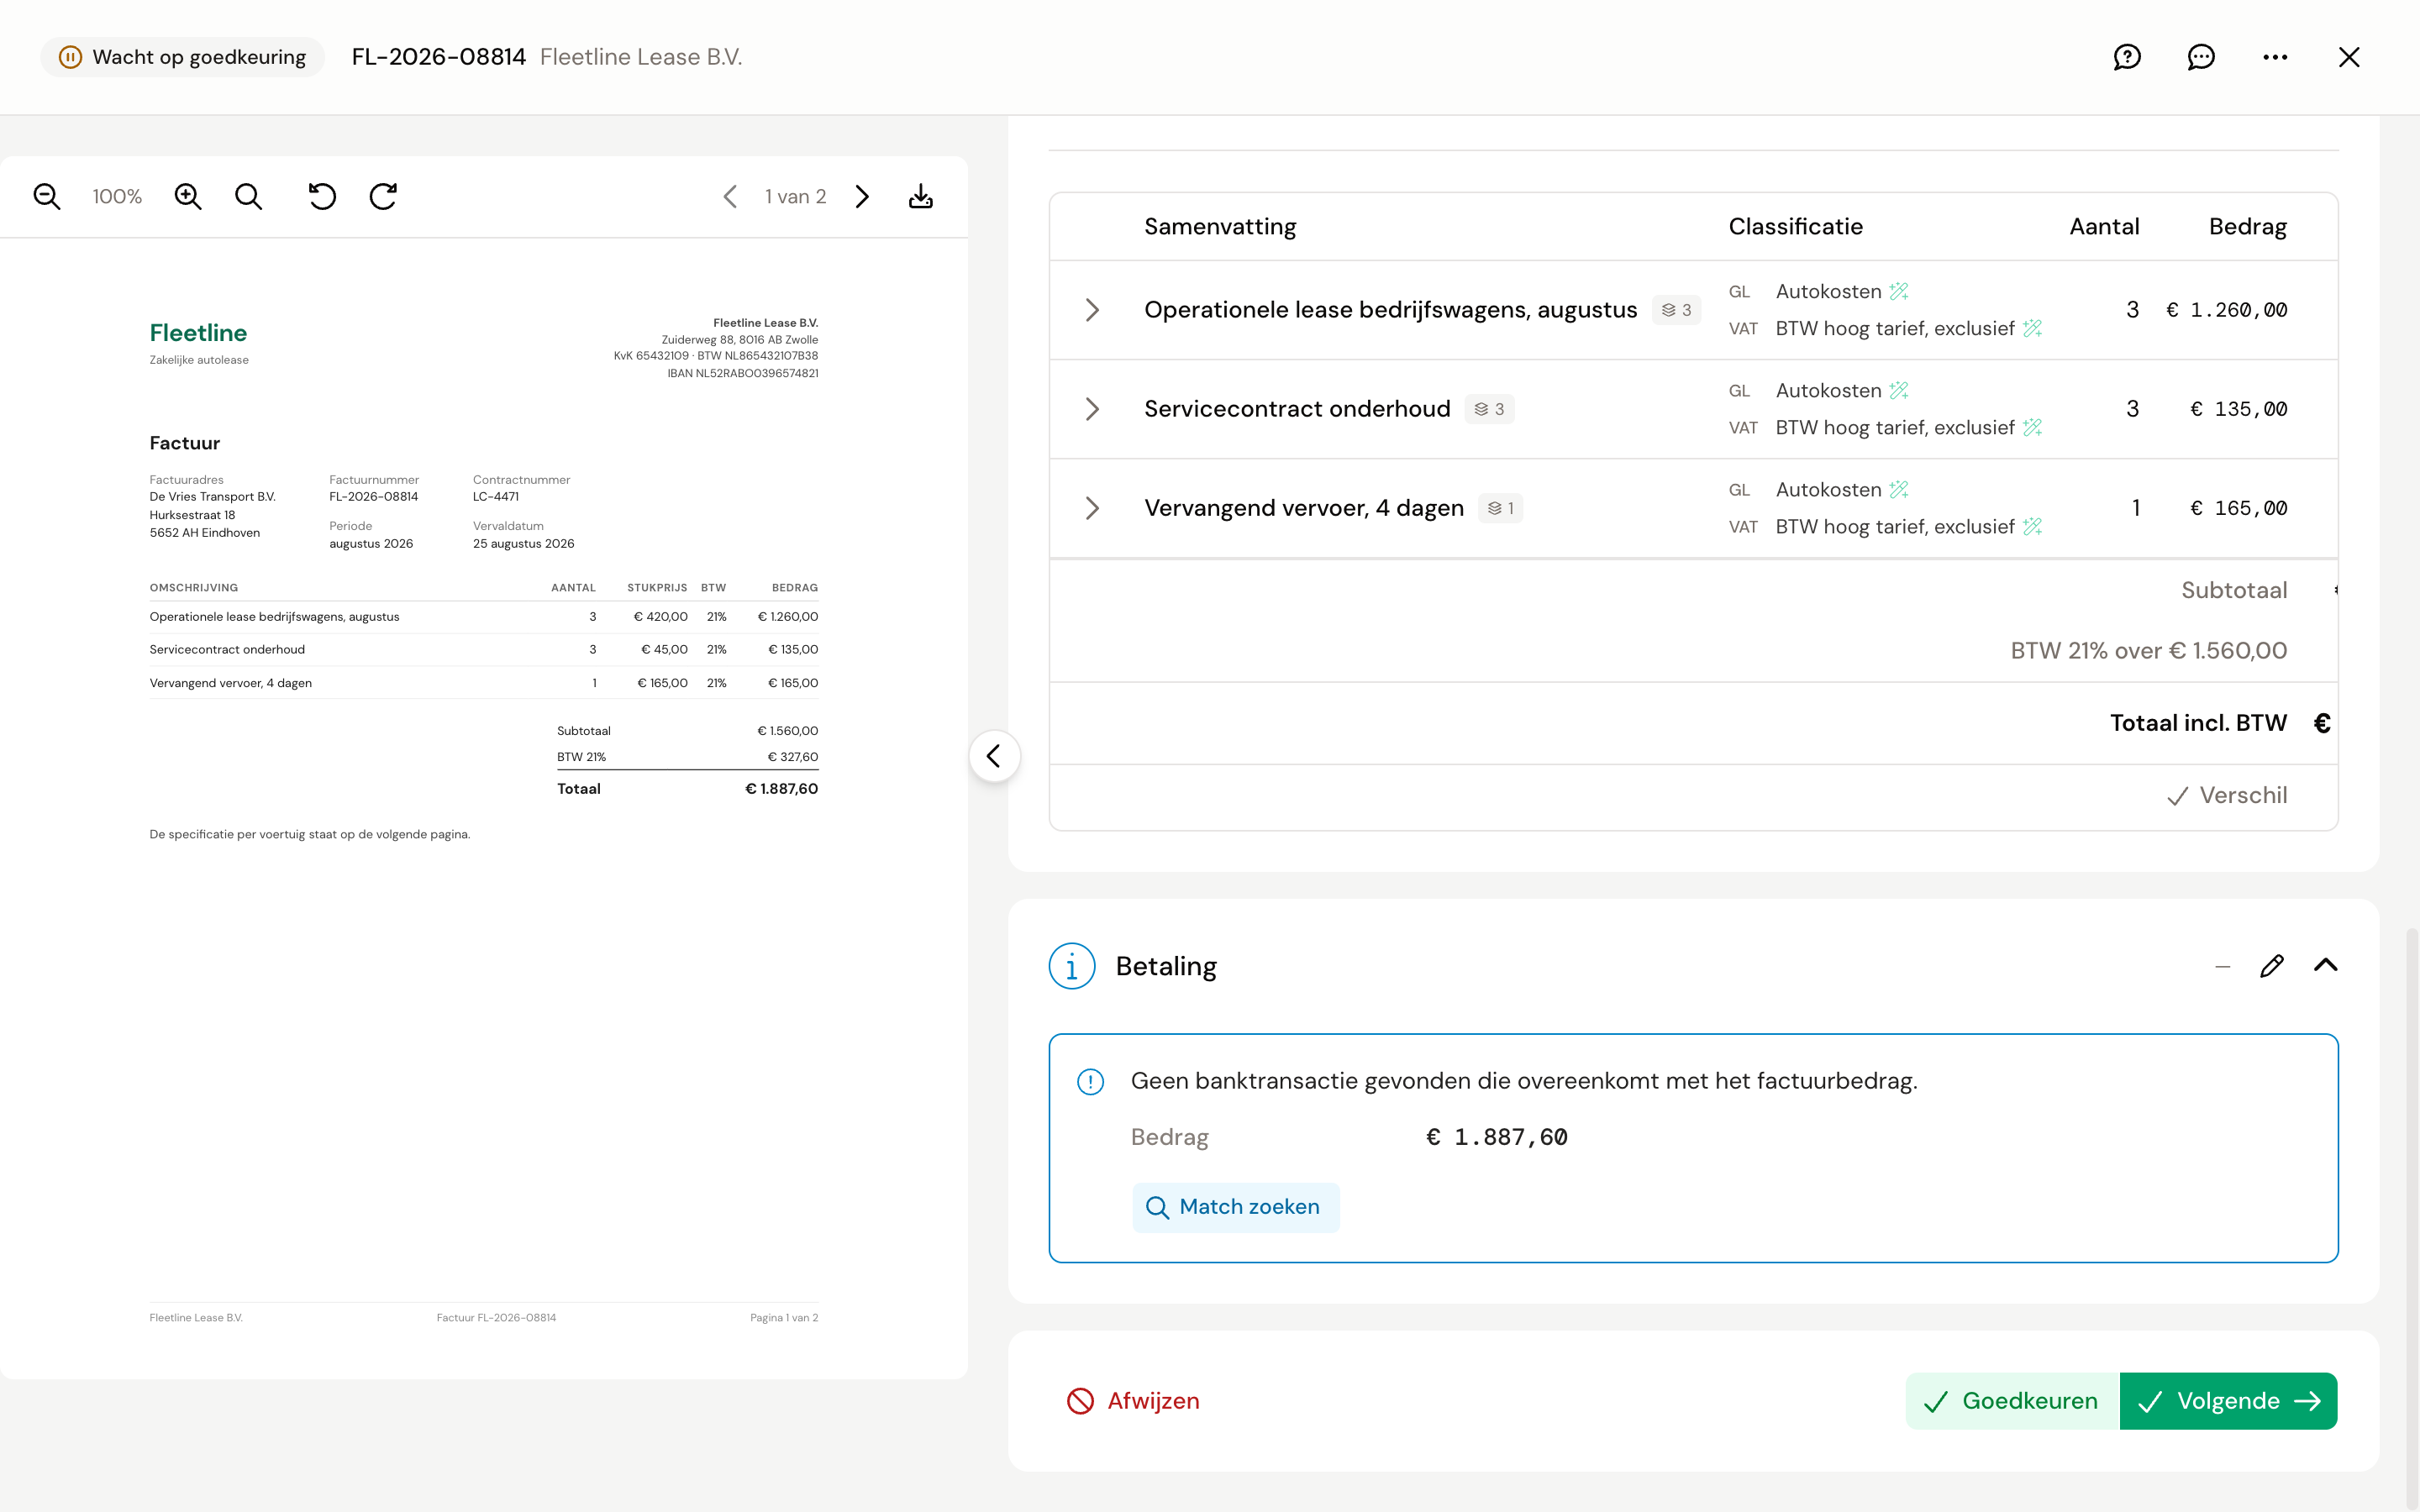
Task: Click the Betaling info icon
Action: pyautogui.click(x=1071, y=966)
